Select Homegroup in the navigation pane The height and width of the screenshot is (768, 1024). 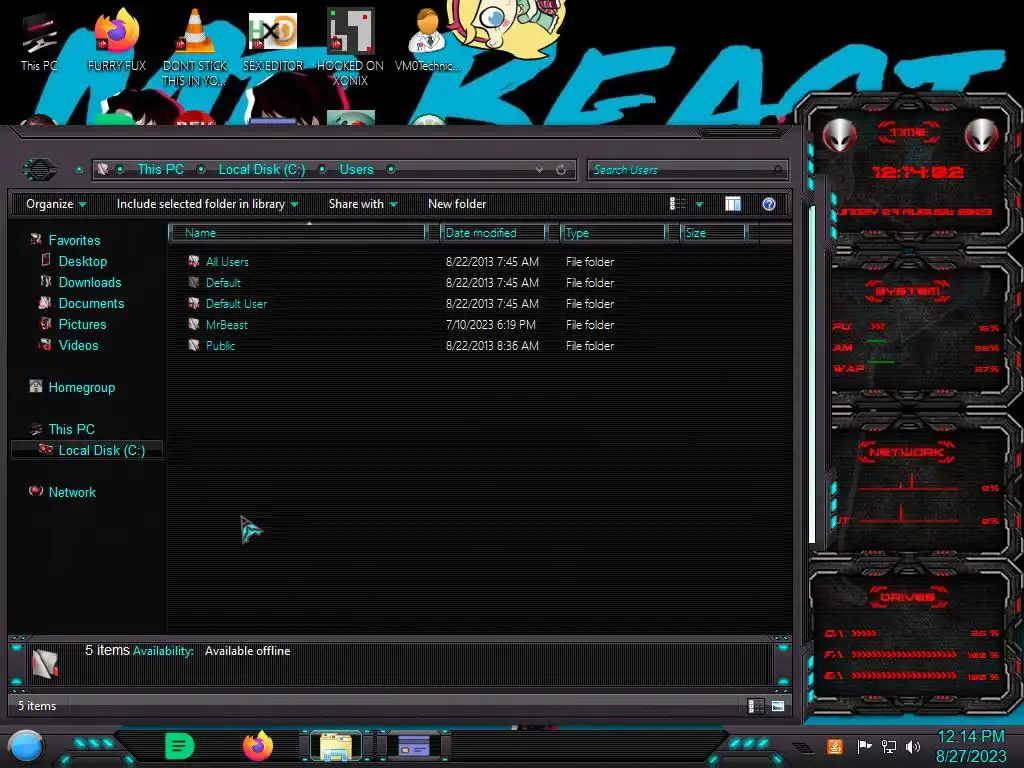(82, 387)
